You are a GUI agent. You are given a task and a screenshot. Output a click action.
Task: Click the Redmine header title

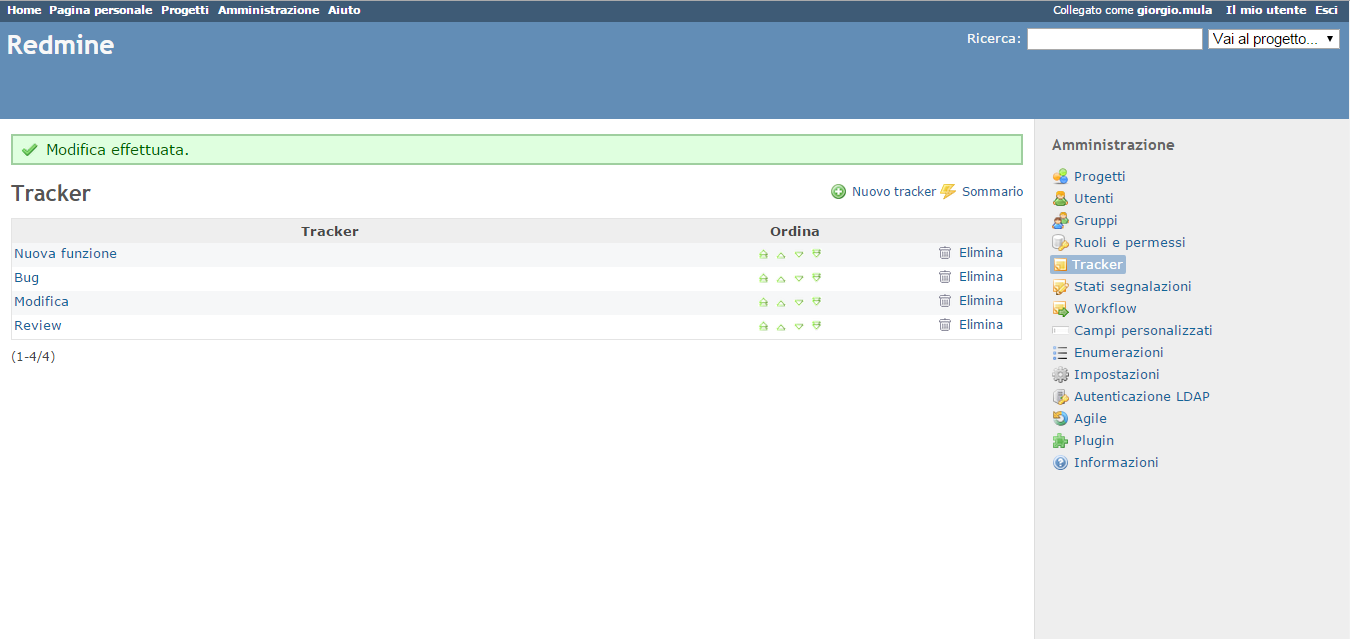click(x=60, y=45)
